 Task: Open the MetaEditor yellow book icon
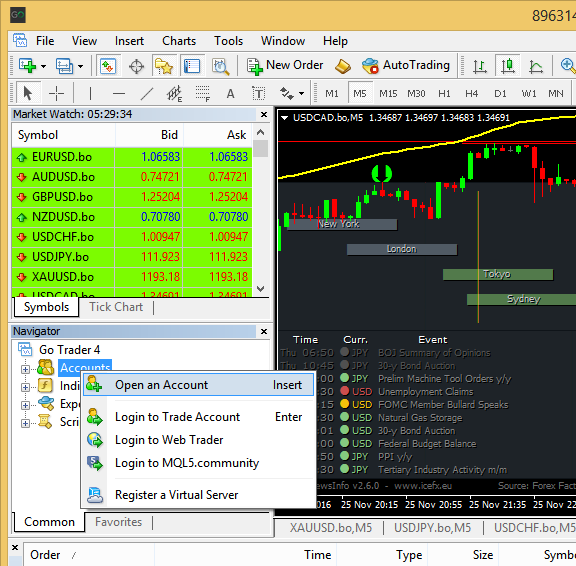(342, 66)
